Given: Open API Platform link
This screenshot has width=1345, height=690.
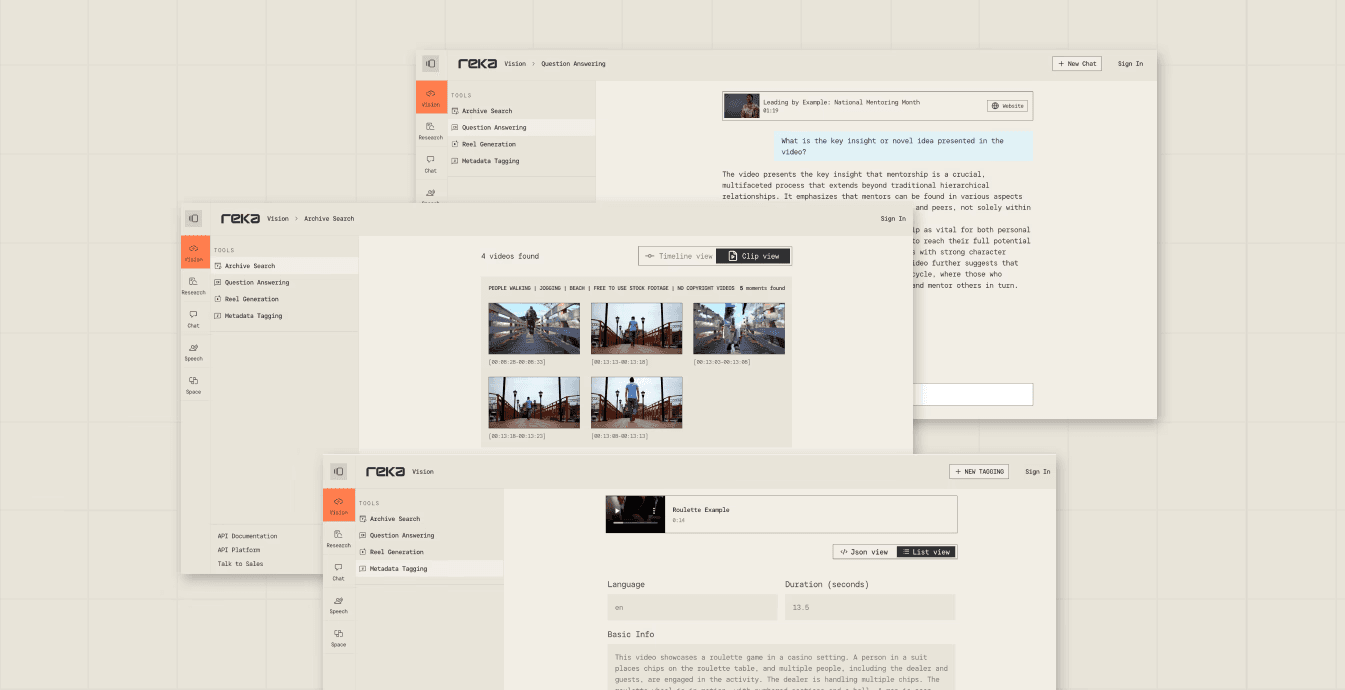Looking at the screenshot, I should coord(239,550).
